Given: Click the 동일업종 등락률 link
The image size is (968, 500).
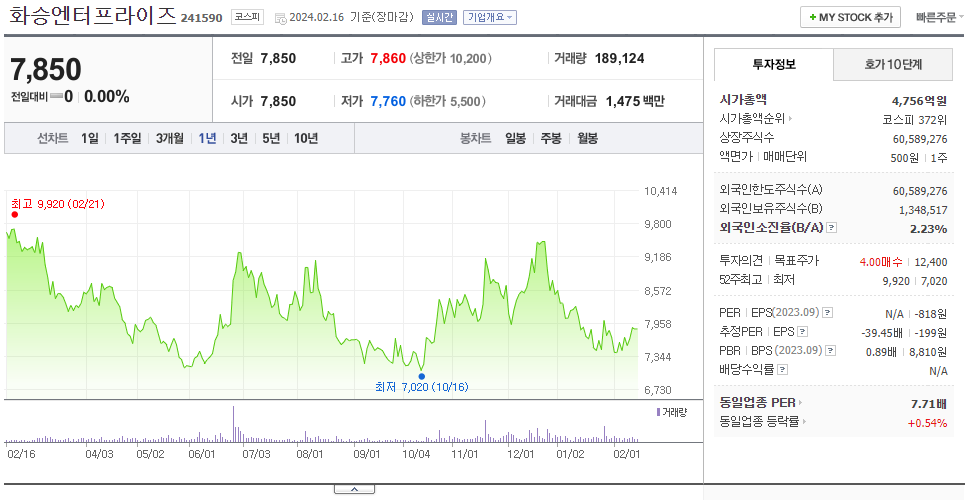Looking at the screenshot, I should click(759, 422).
